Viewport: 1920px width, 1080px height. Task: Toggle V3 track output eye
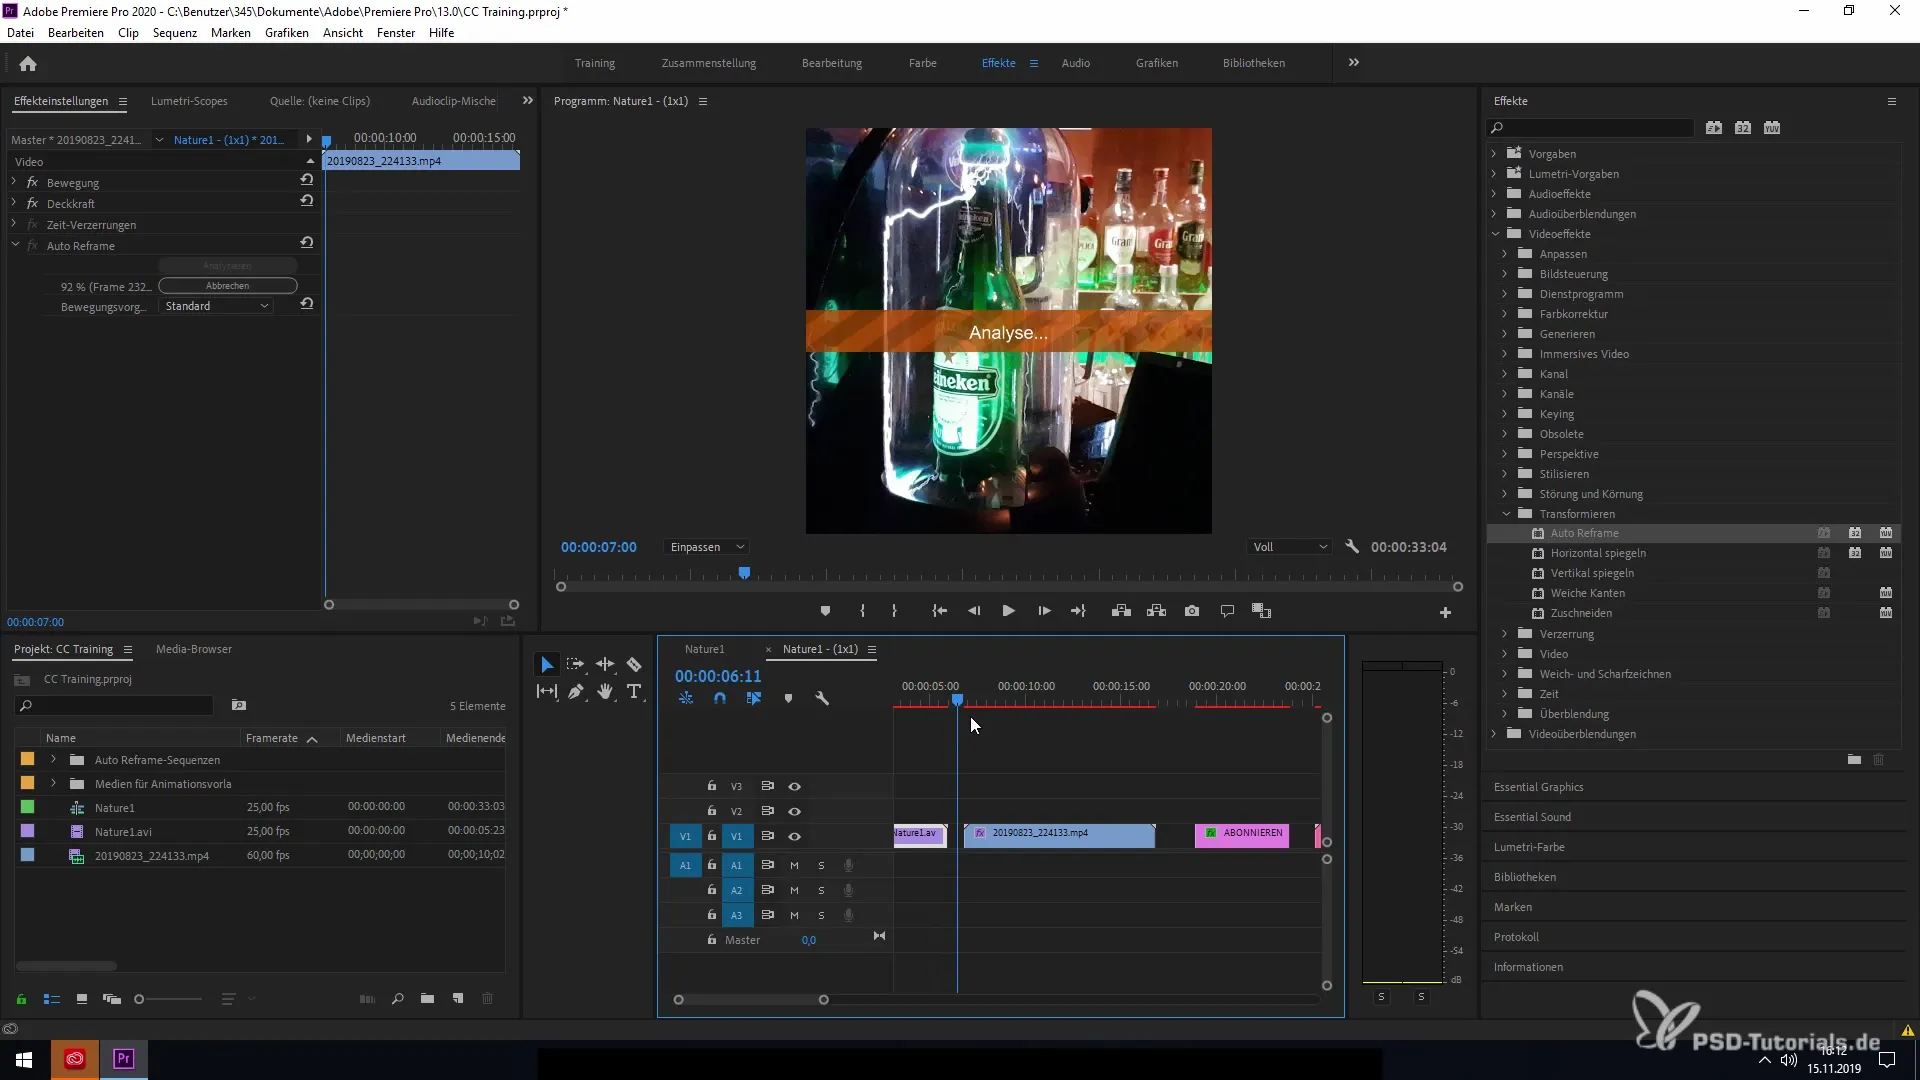[x=794, y=787]
